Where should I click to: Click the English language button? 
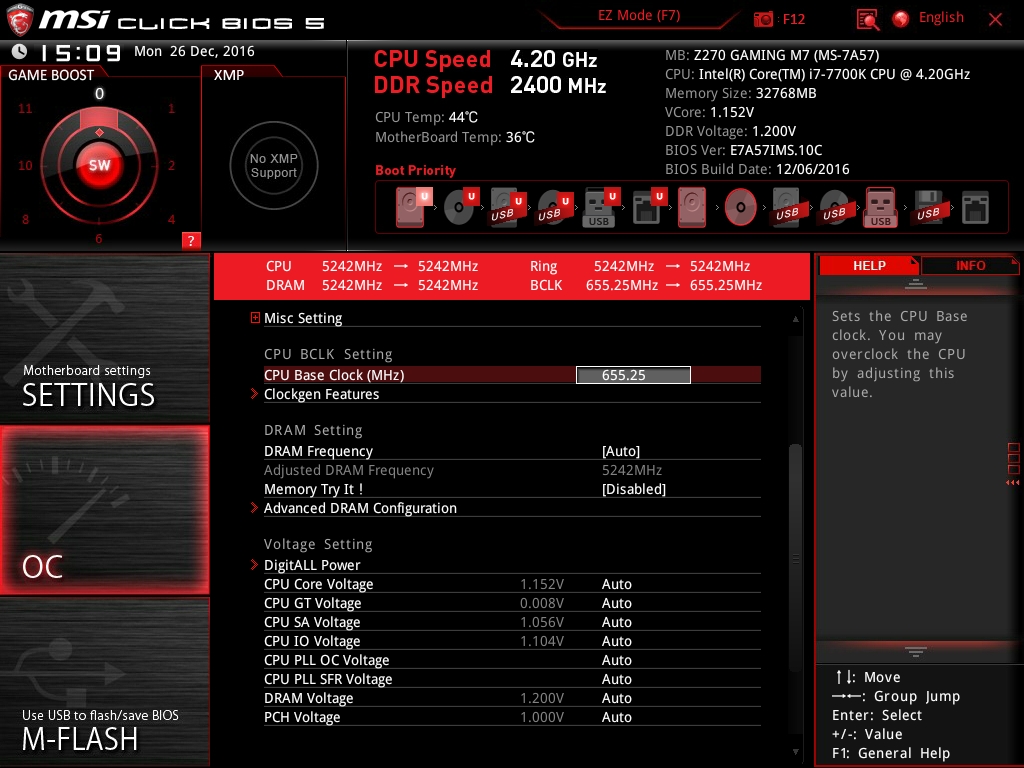(941, 18)
